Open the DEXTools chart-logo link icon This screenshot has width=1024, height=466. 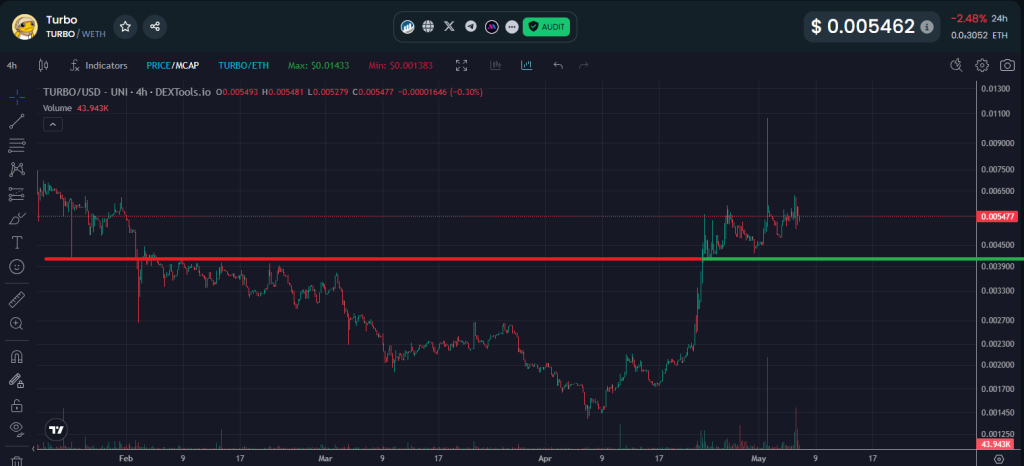(x=408, y=27)
